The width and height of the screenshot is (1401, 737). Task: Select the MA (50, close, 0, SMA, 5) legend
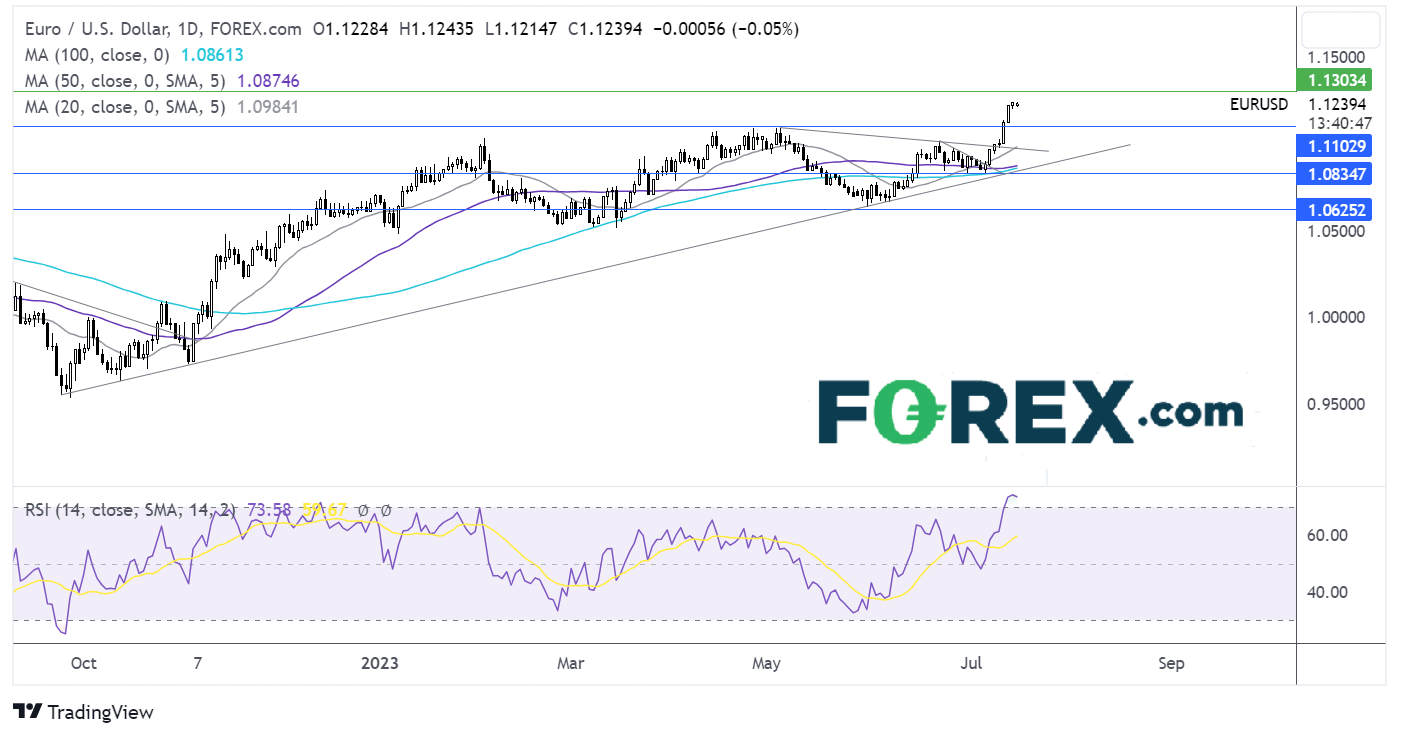123,80
